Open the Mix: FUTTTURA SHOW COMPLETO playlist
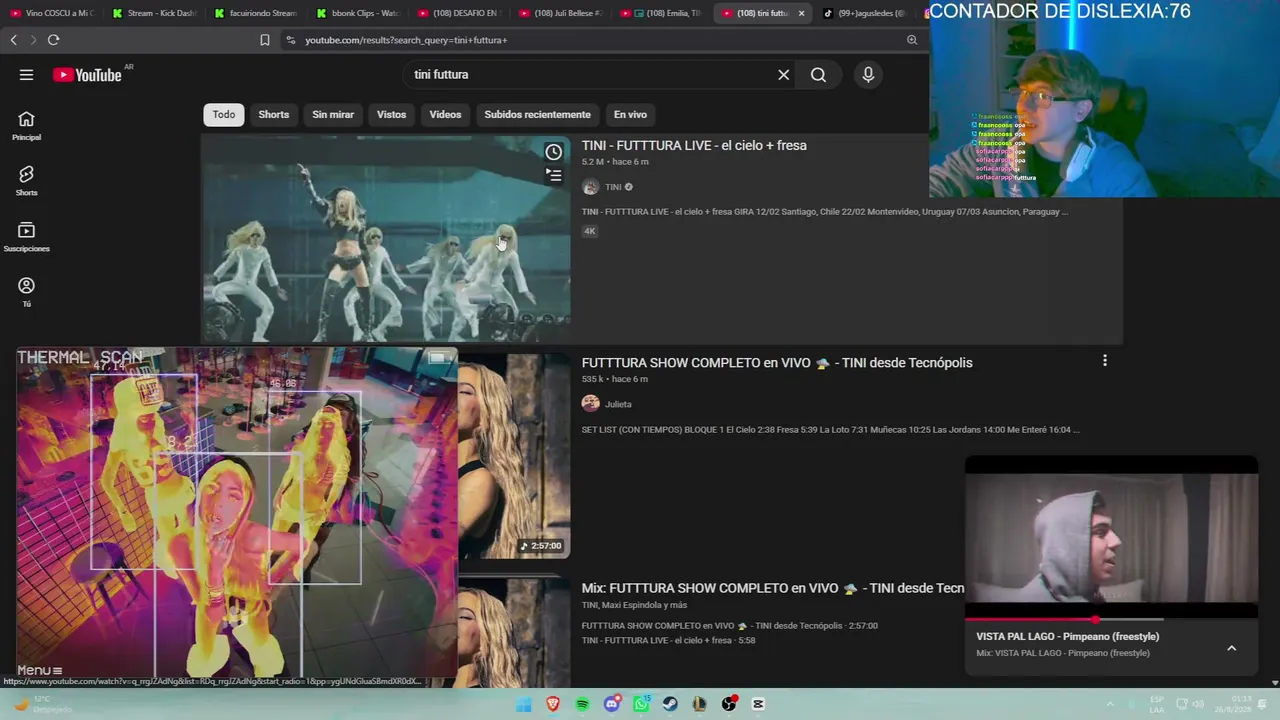This screenshot has width=1280, height=720. 773,589
